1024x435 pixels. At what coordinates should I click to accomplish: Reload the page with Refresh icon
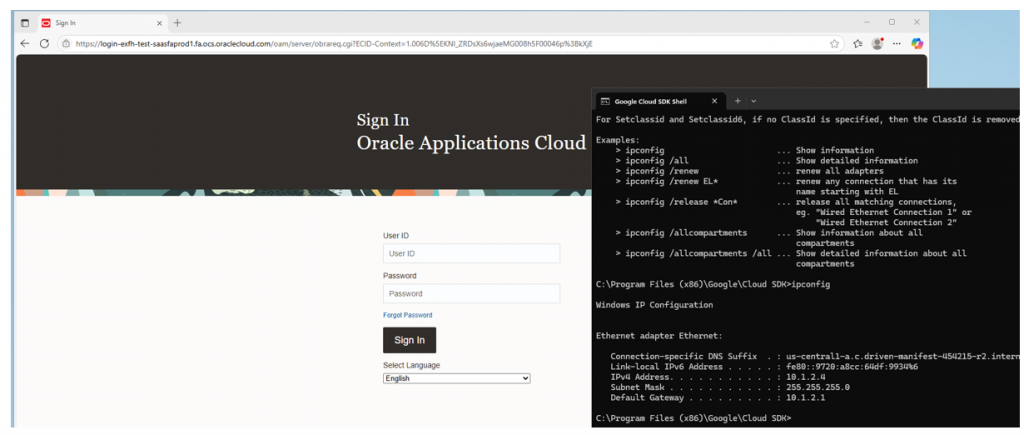[44, 44]
